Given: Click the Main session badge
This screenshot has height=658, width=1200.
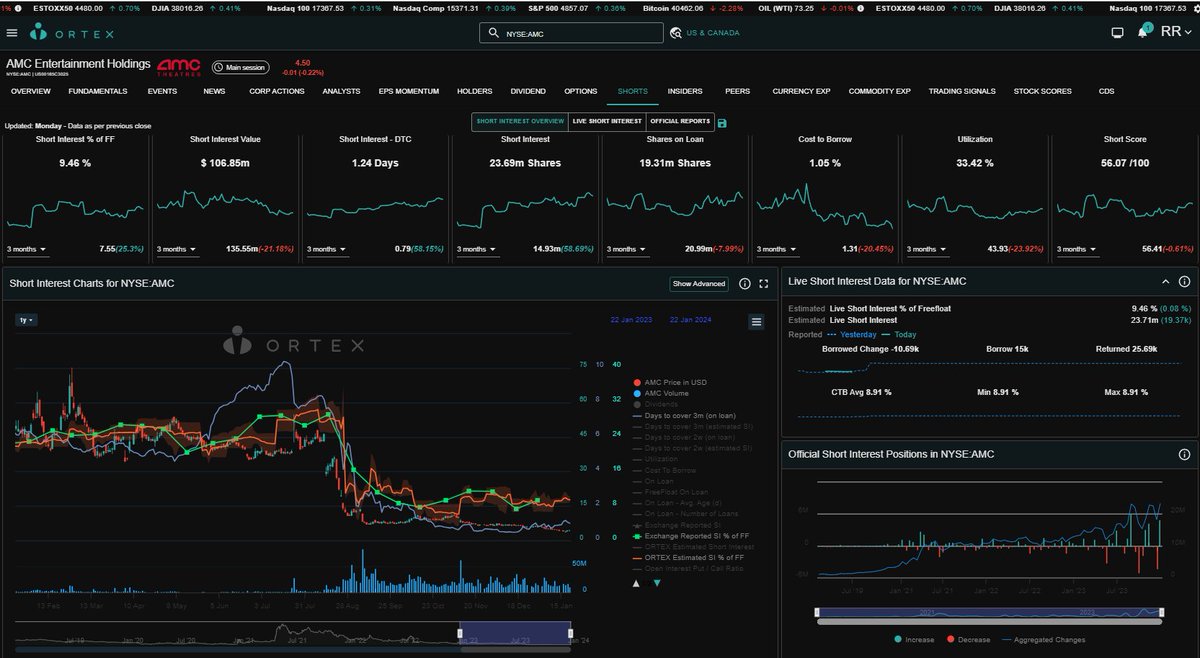Looking at the screenshot, I should [x=240, y=68].
